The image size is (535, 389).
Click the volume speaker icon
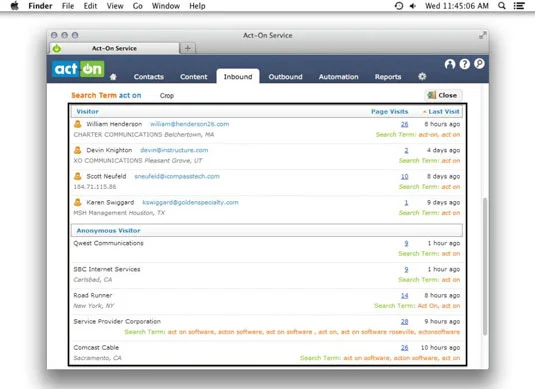(413, 6)
